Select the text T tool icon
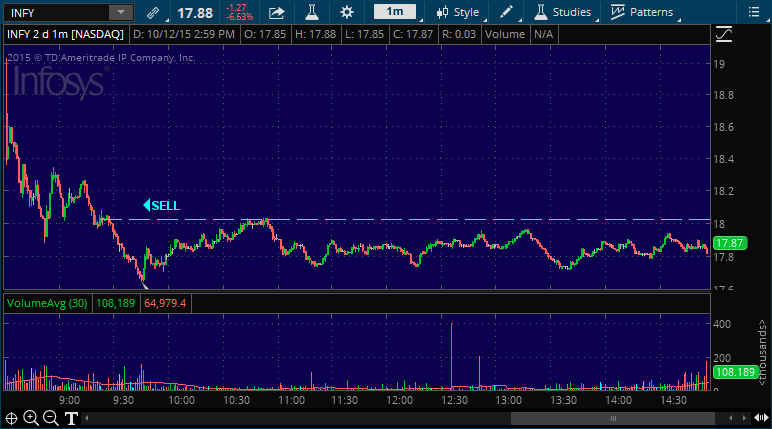 click(x=71, y=419)
